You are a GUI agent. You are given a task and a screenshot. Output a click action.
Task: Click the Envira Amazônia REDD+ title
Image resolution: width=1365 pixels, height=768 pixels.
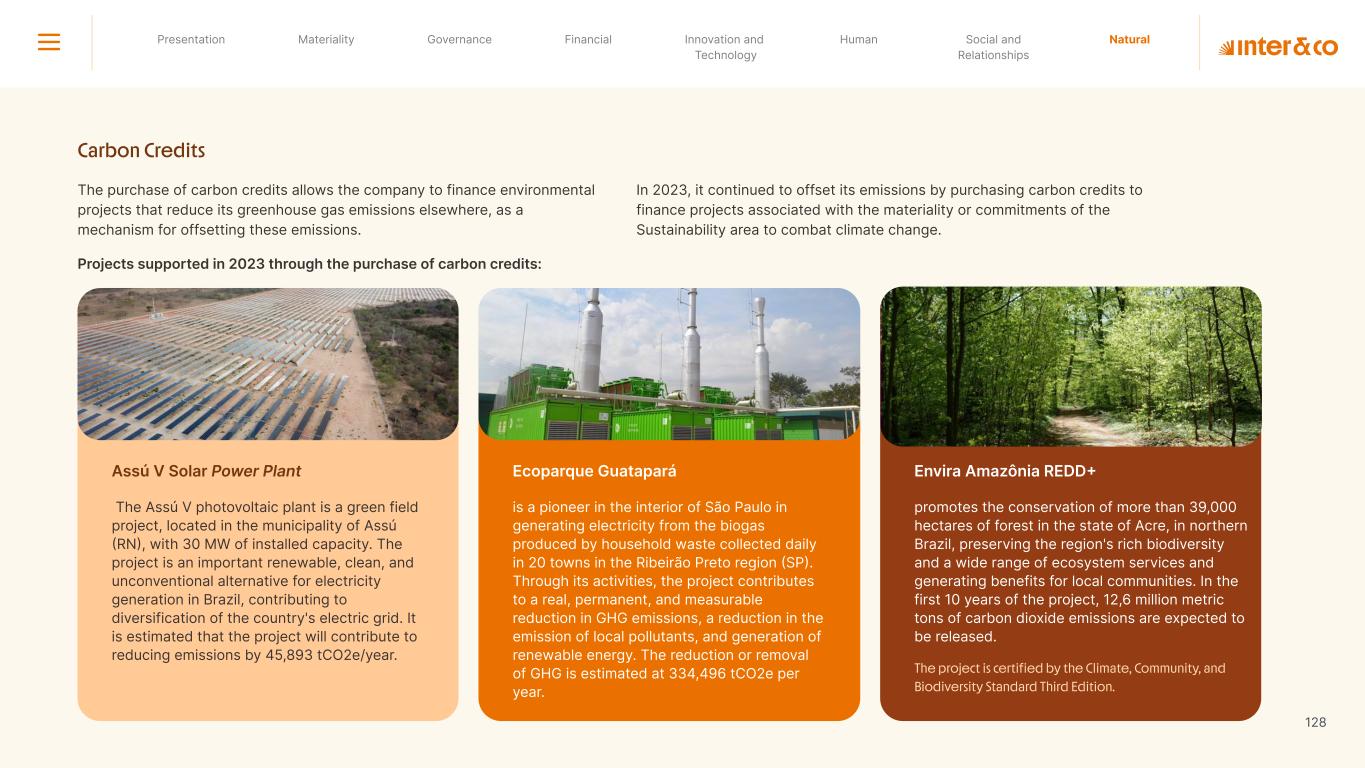tap(1005, 471)
